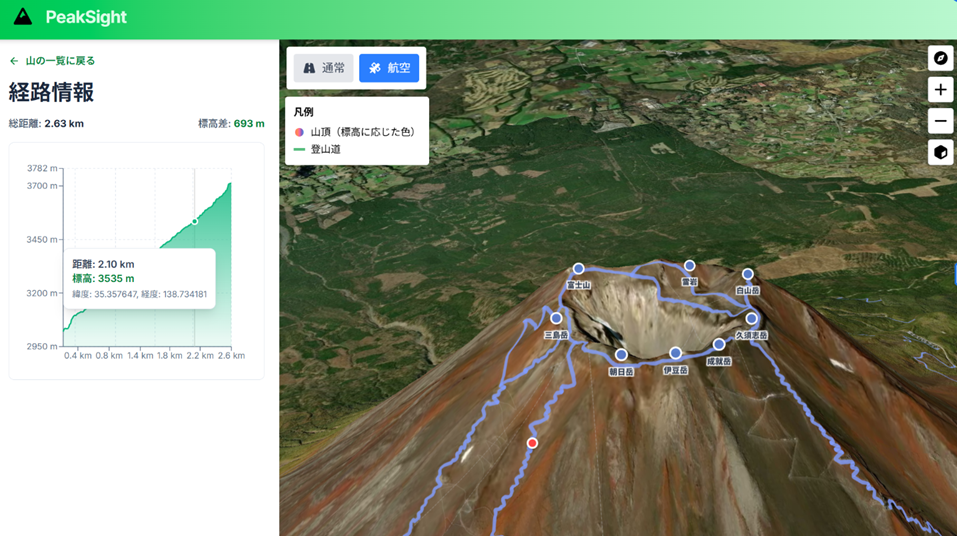Reset map bearing with compass icon
The width and height of the screenshot is (957, 536).
coord(940,58)
